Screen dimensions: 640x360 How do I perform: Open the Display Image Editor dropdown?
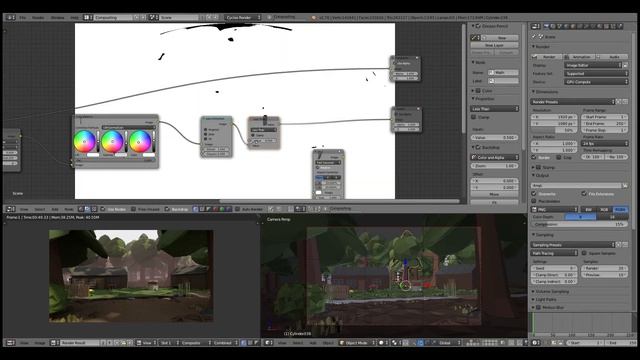click(x=593, y=65)
